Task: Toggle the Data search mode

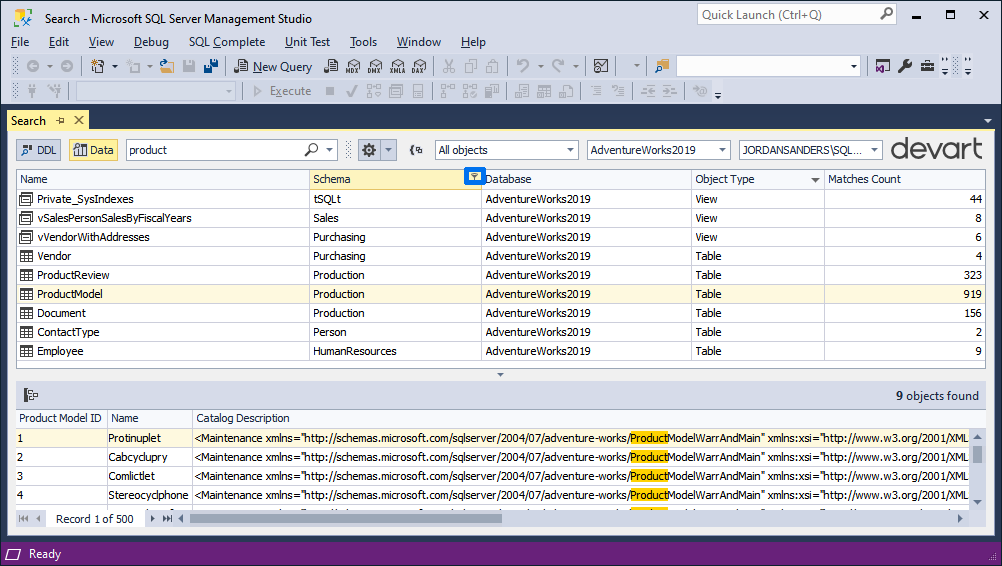Action: tap(93, 150)
